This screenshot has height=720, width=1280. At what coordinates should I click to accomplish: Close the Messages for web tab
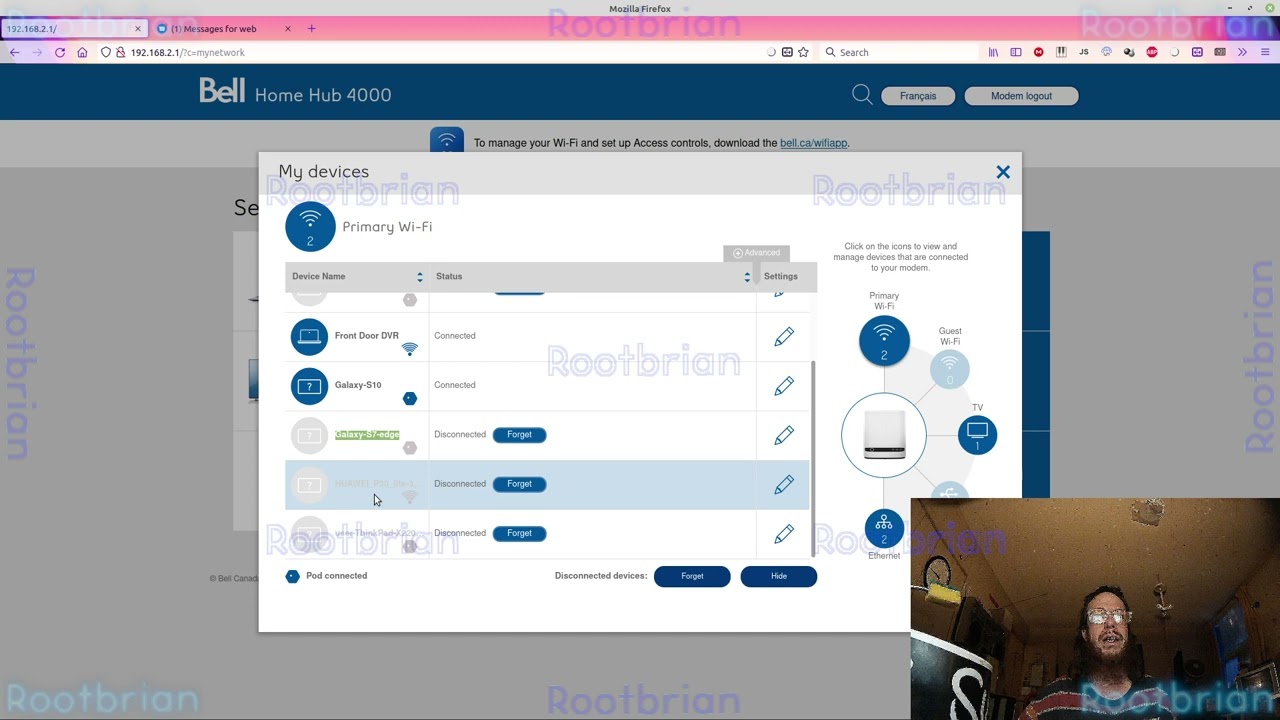(x=288, y=28)
